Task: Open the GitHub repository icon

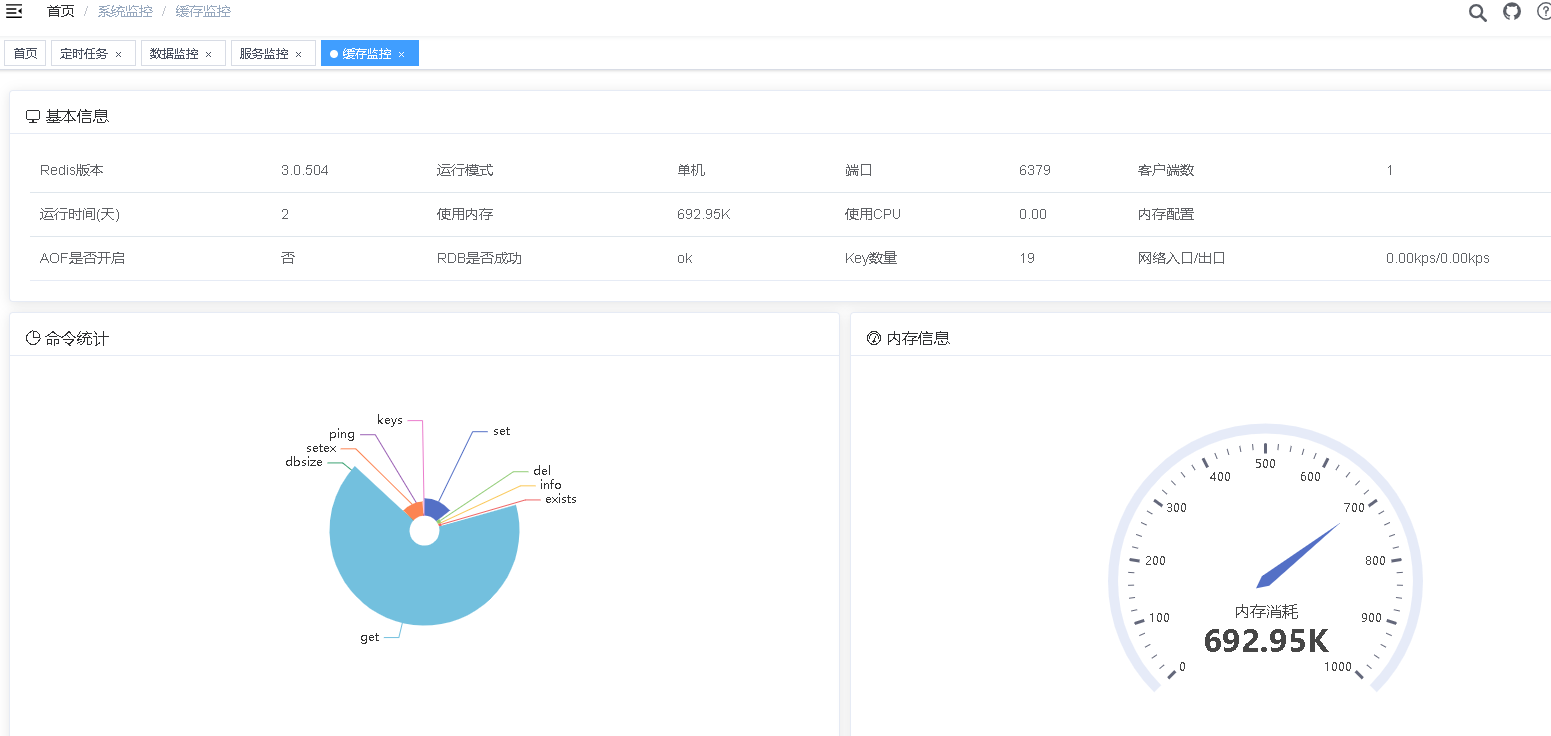Action: tap(1511, 12)
